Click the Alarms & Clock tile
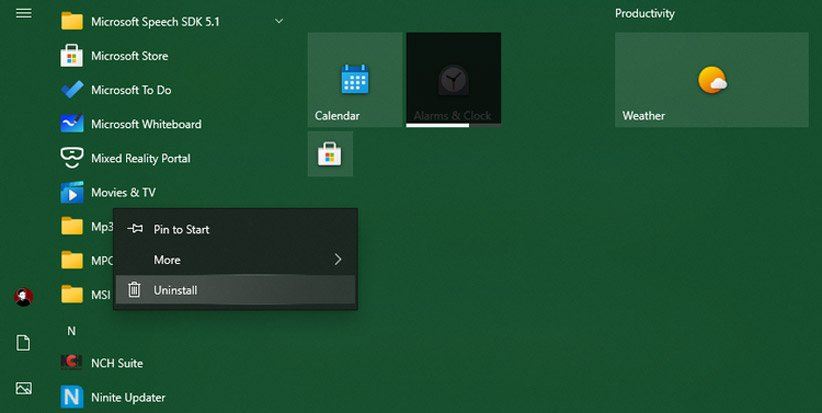 453,79
